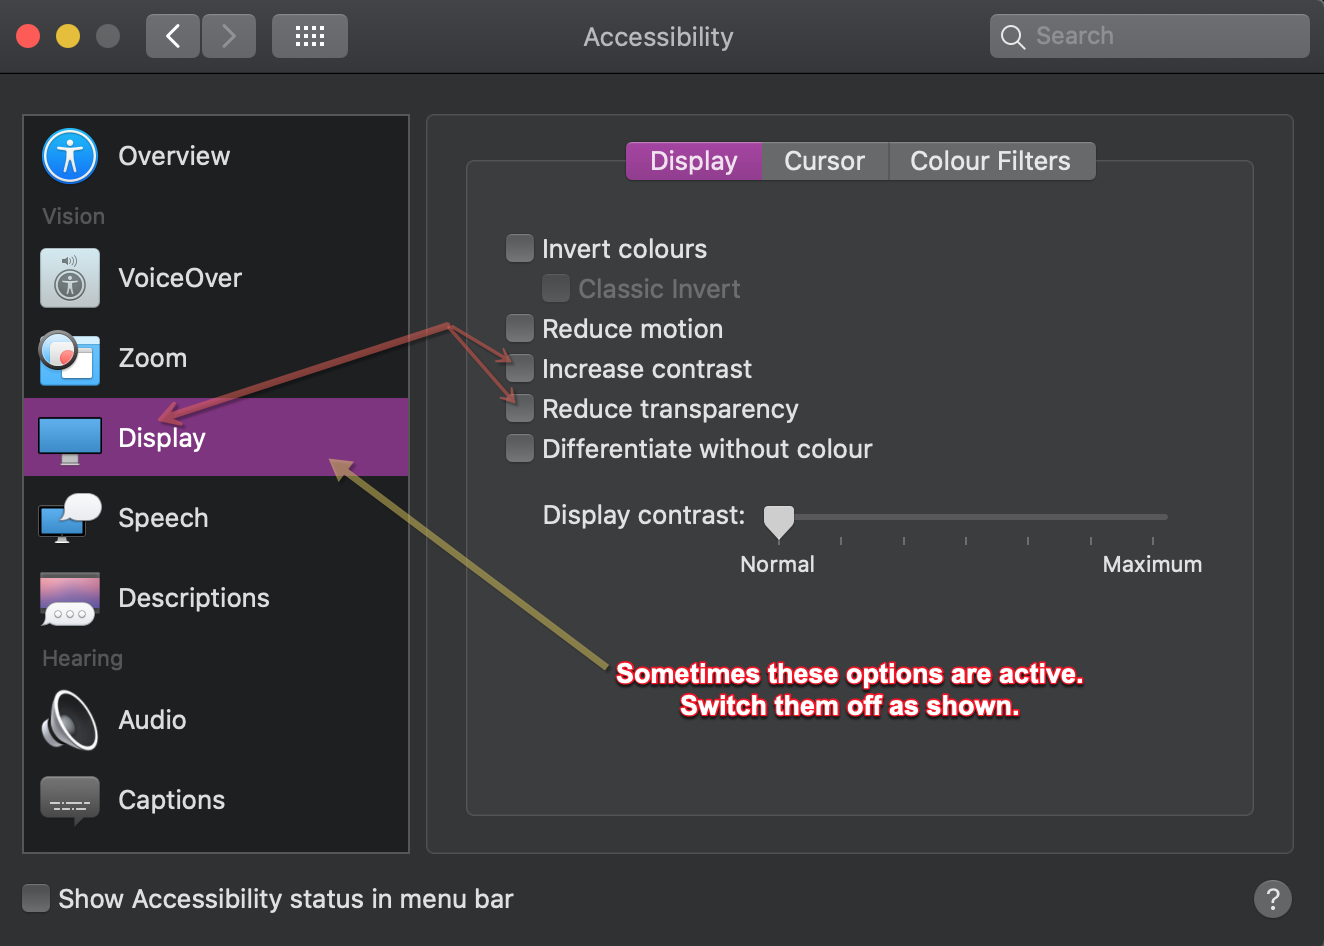Go back with the left chevron
1324x946 pixels.
click(173, 37)
